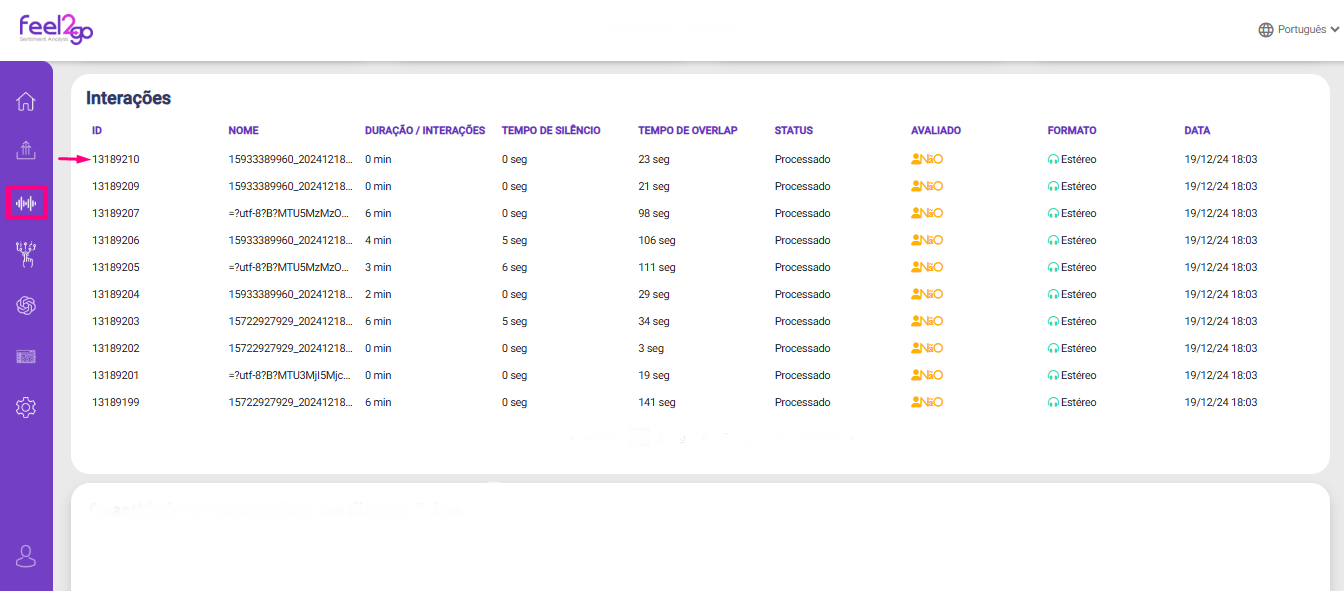Click the FORMATO column header
Viewport: 1344px width, 591px height.
tap(1072, 130)
